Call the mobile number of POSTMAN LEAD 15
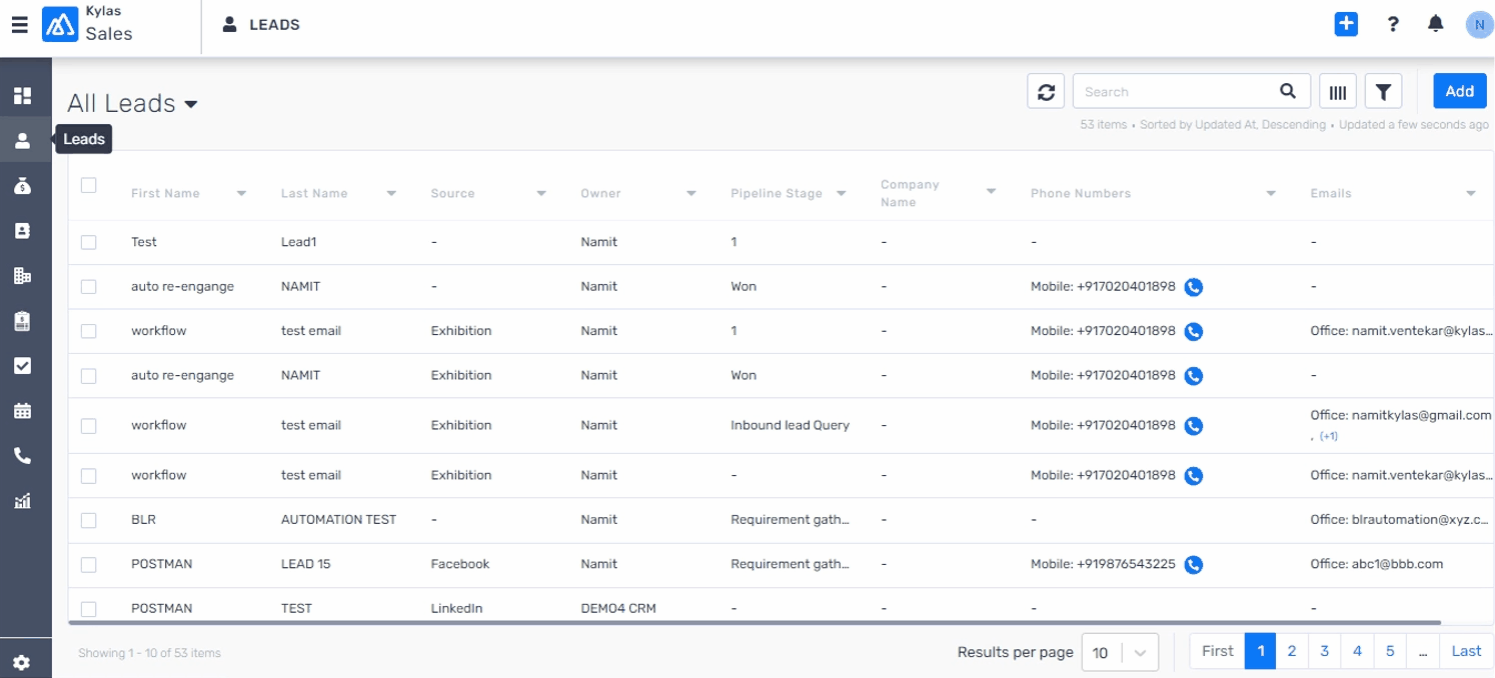This screenshot has width=1495, height=678. coord(1193,565)
